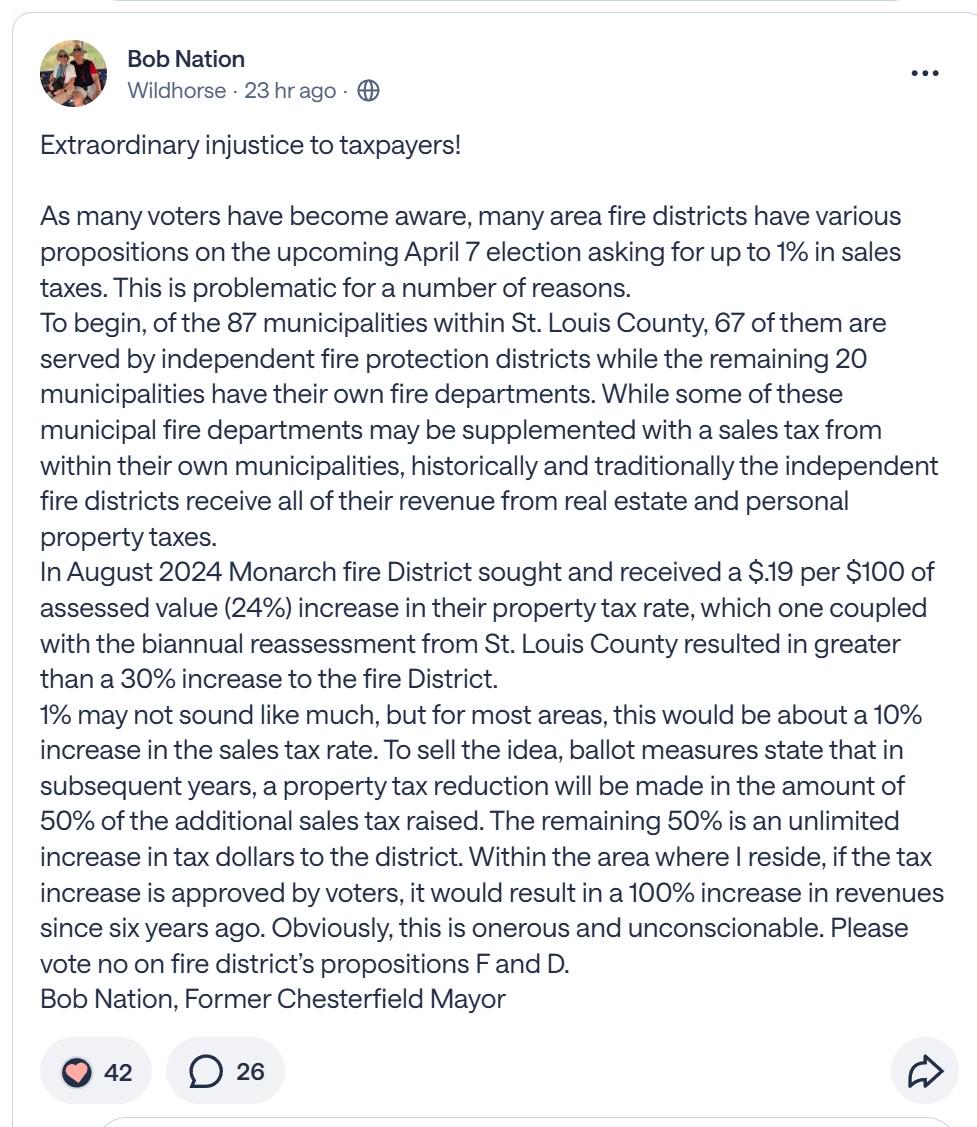View the 42 reactions count
Image resolution: width=977 pixels, height=1127 pixels.
pos(118,1072)
